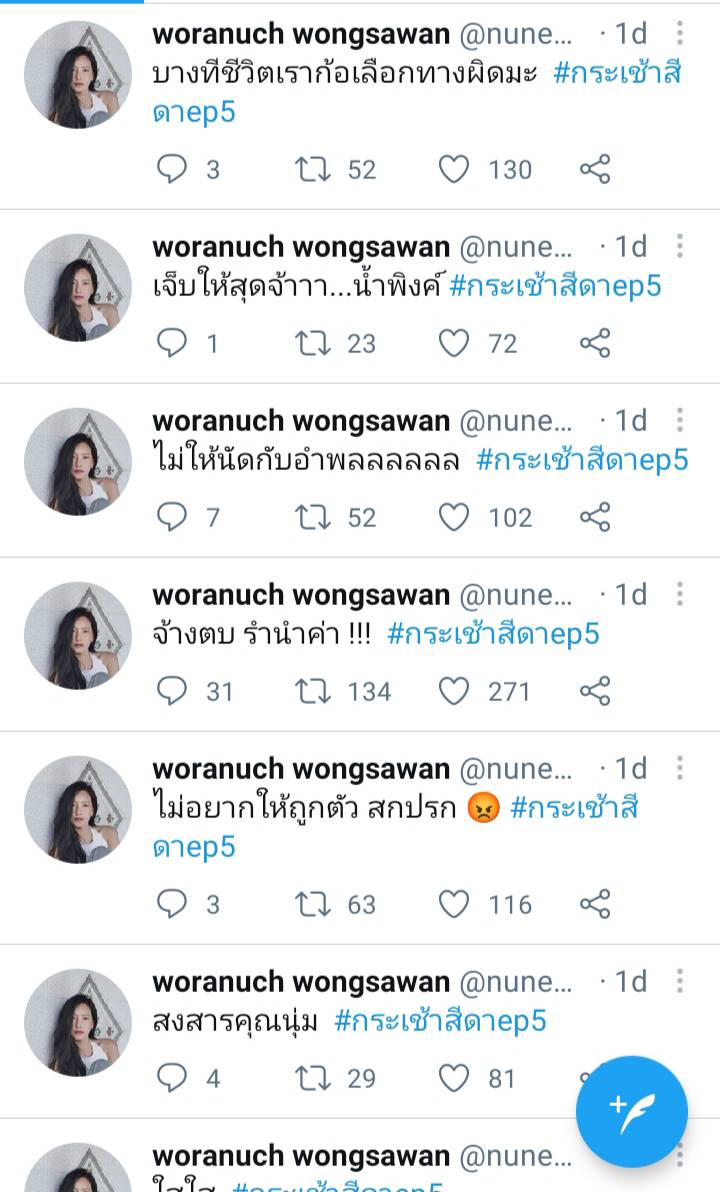The image size is (720, 1192).
Task: Open overflow menu on tweet with angry emoji
Action: pyautogui.click(x=680, y=768)
